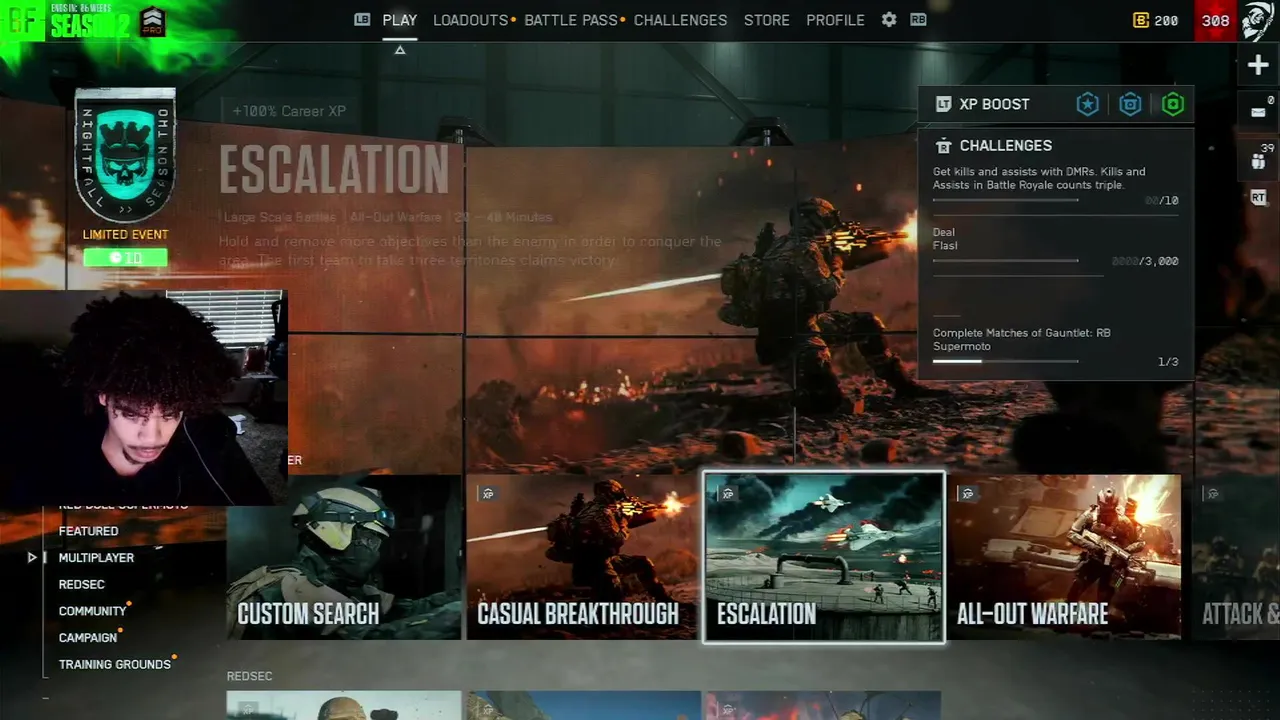Open the settings gear icon
This screenshot has width=1280, height=720.
pyautogui.click(x=889, y=19)
